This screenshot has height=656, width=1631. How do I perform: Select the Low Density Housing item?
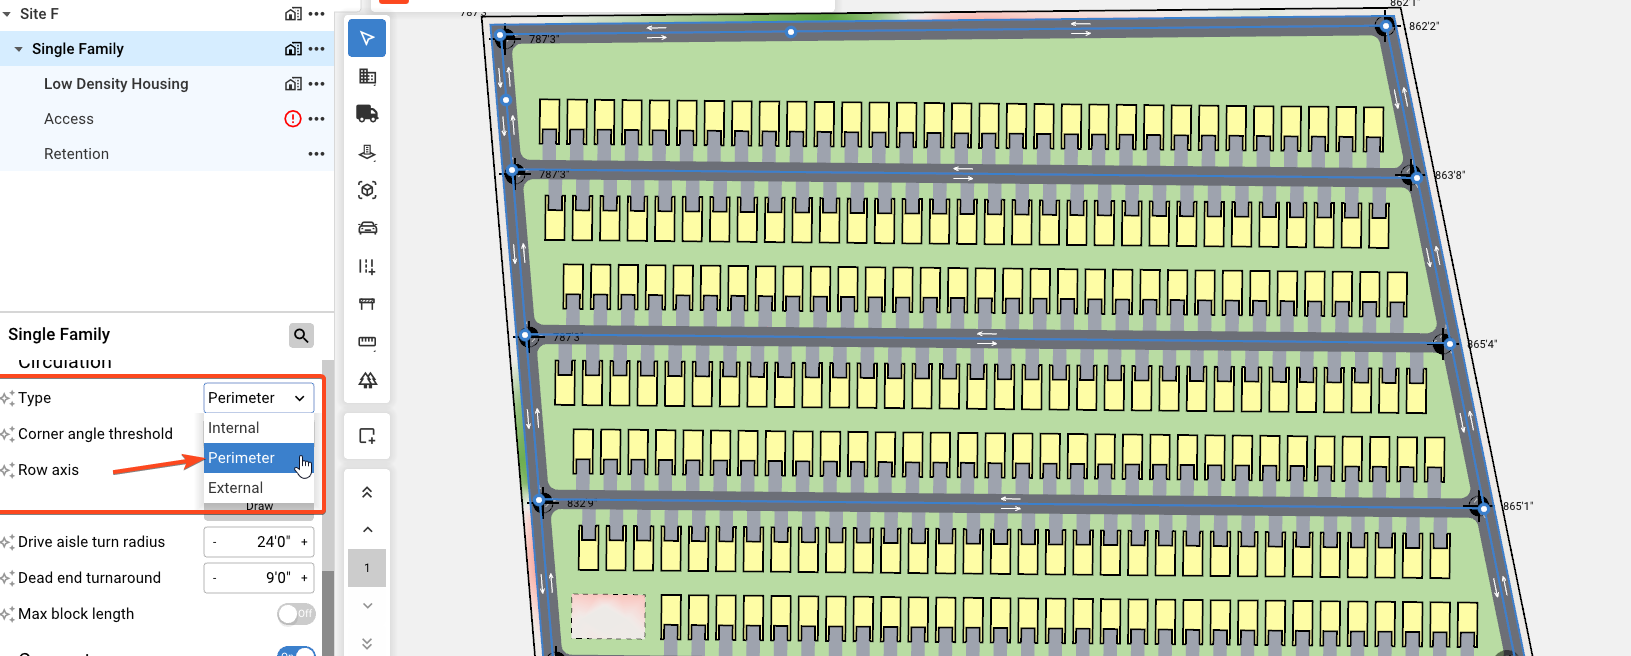click(x=116, y=84)
